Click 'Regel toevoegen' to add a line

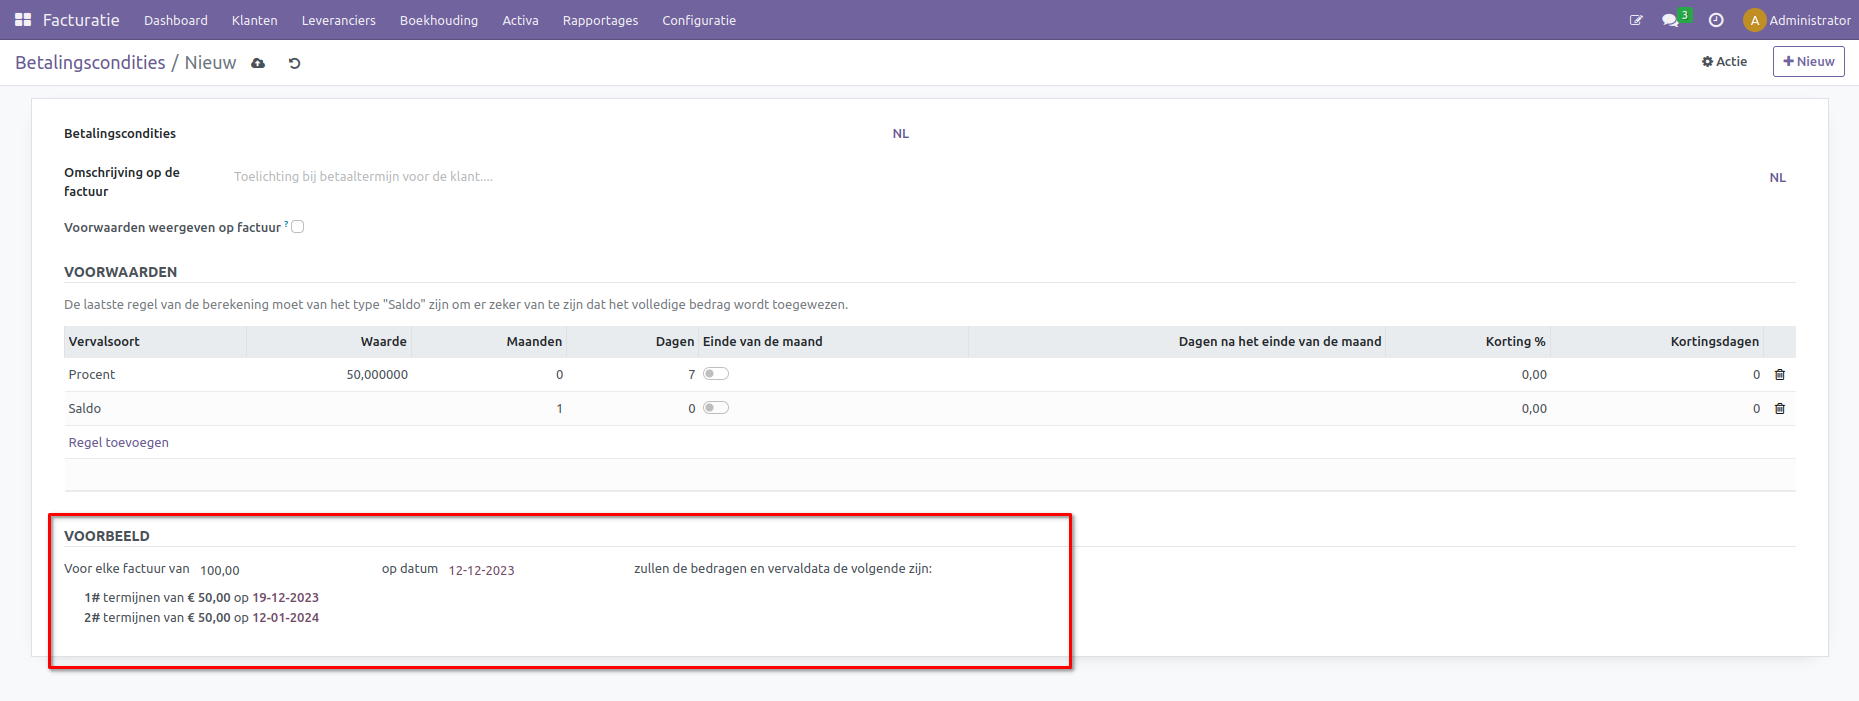tap(118, 442)
